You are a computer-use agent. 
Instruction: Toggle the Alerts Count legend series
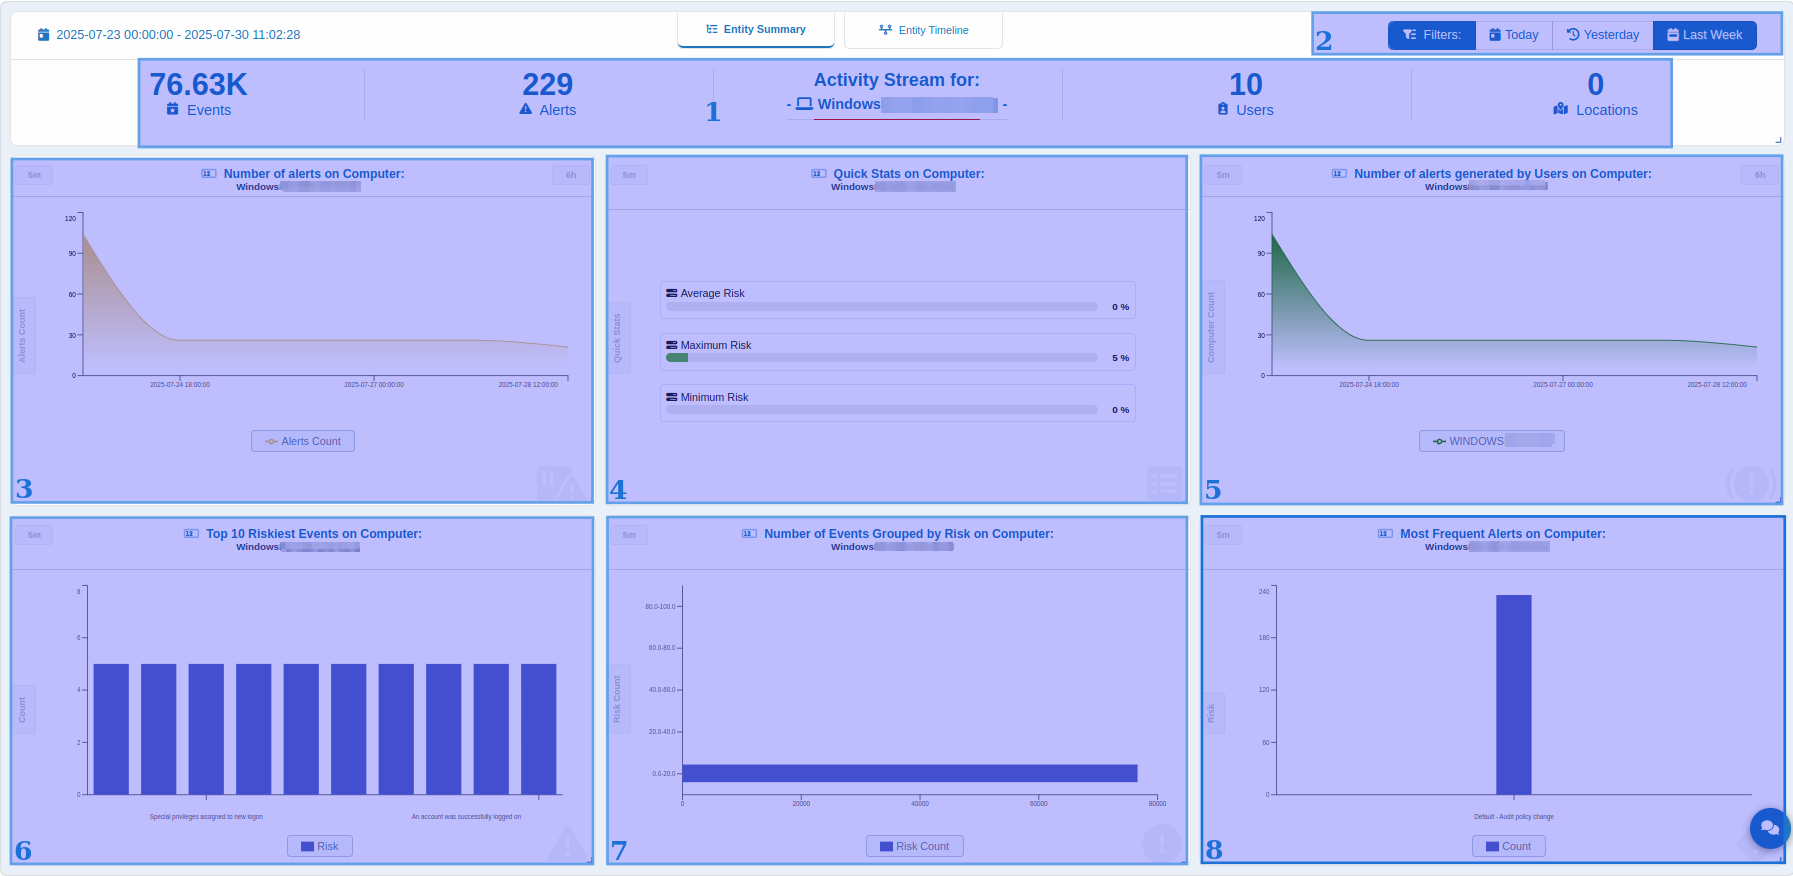(x=303, y=441)
